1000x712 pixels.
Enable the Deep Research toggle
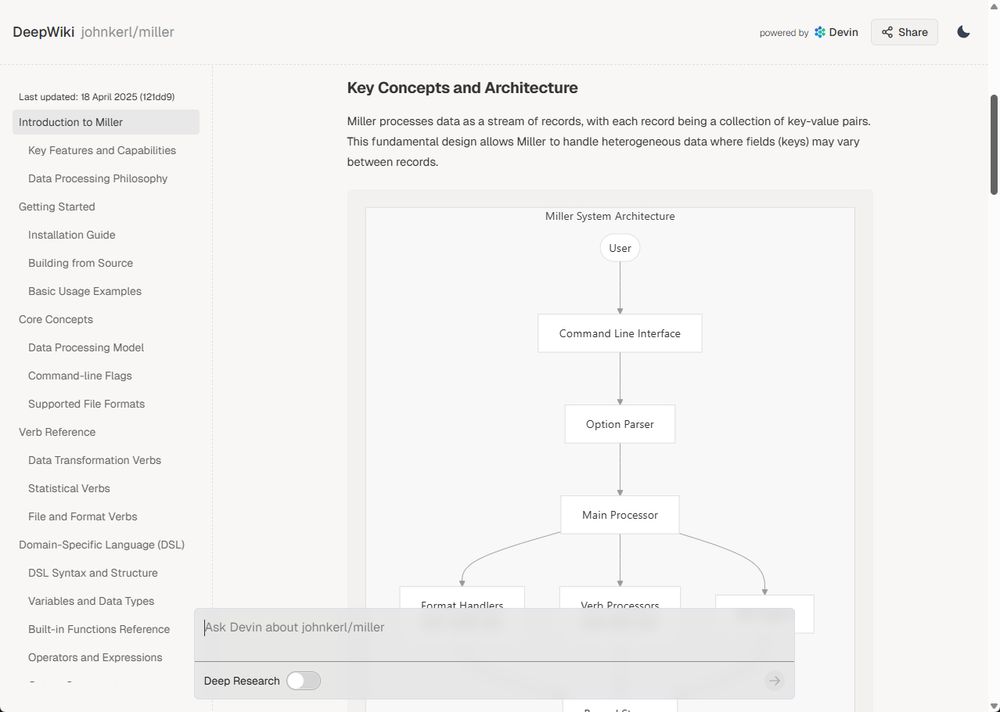click(x=303, y=681)
